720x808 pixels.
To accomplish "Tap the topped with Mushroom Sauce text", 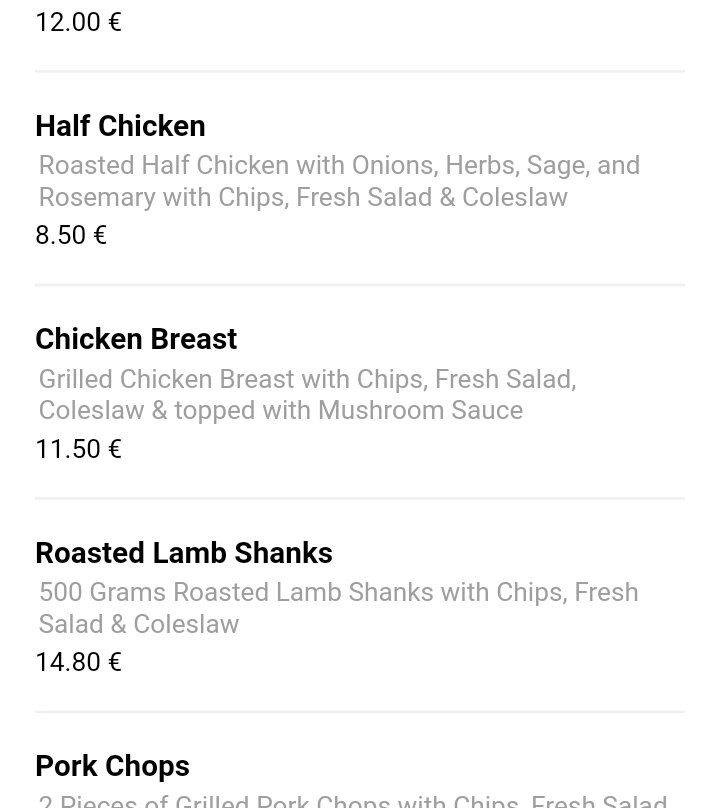I will tap(348, 411).
